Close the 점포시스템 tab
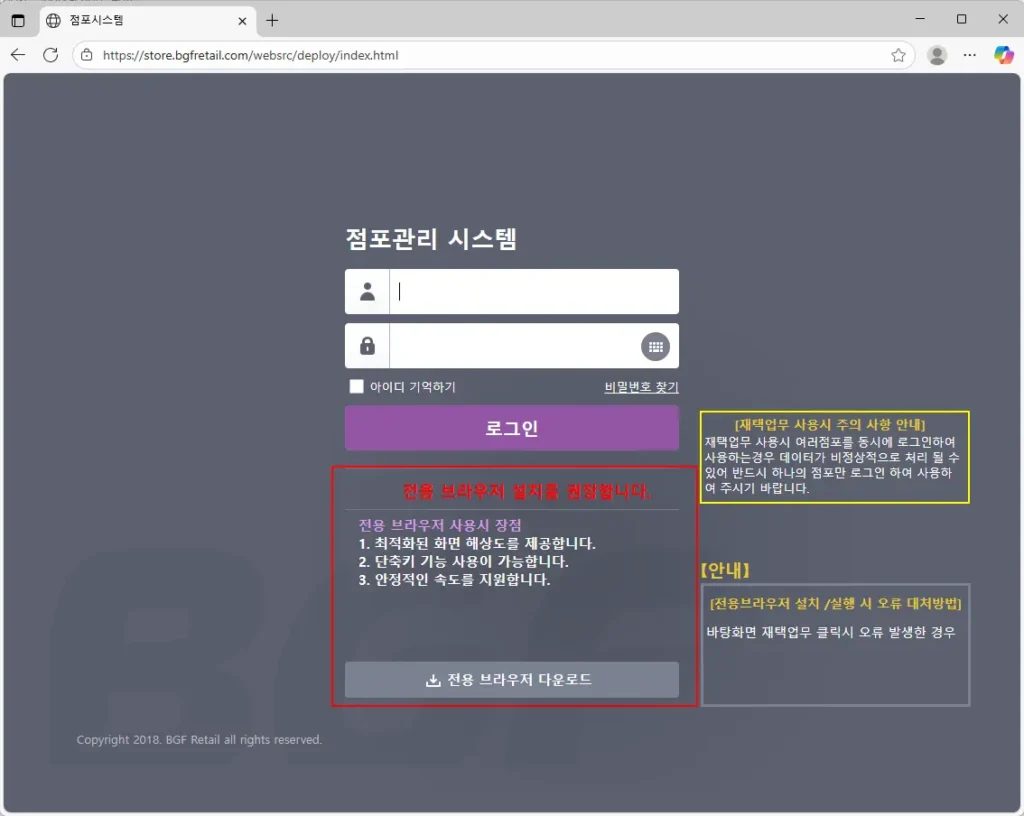The width and height of the screenshot is (1024, 816). [241, 20]
